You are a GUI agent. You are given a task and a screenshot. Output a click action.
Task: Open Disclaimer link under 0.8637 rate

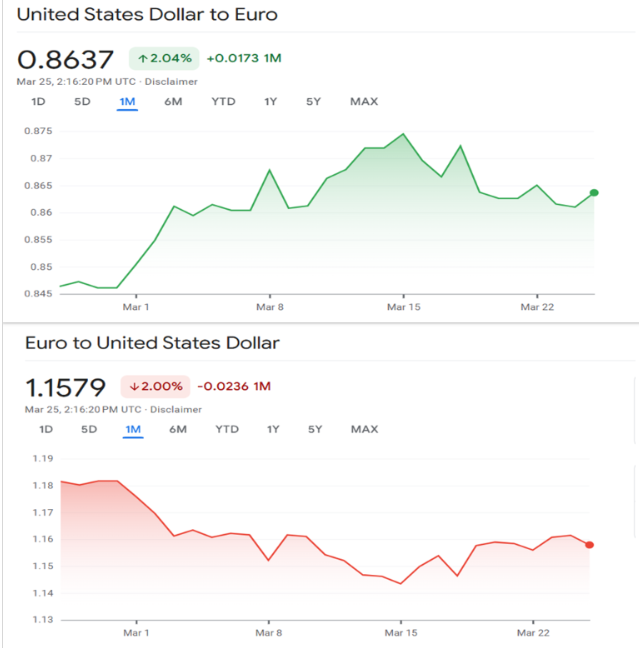pos(173,81)
